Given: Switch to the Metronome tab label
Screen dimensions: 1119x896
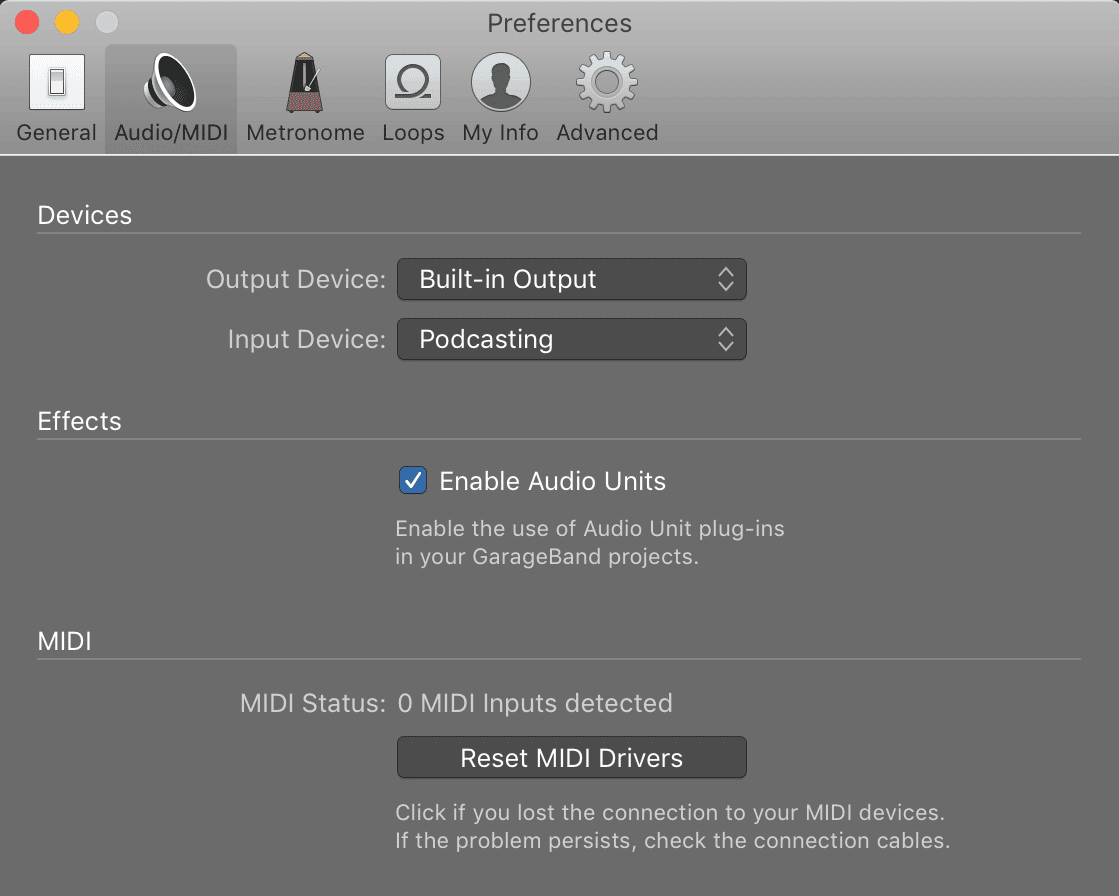Looking at the screenshot, I should click(x=305, y=133).
